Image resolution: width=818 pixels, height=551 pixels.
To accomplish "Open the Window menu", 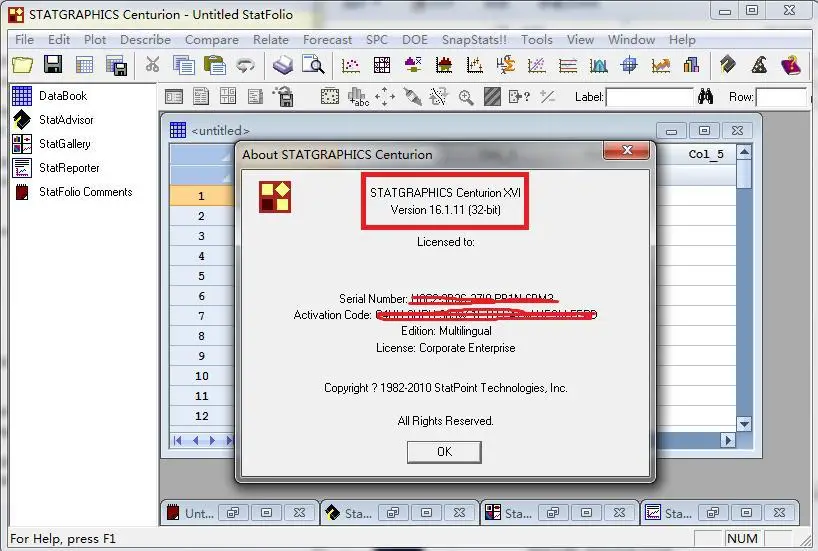I will 631,40.
